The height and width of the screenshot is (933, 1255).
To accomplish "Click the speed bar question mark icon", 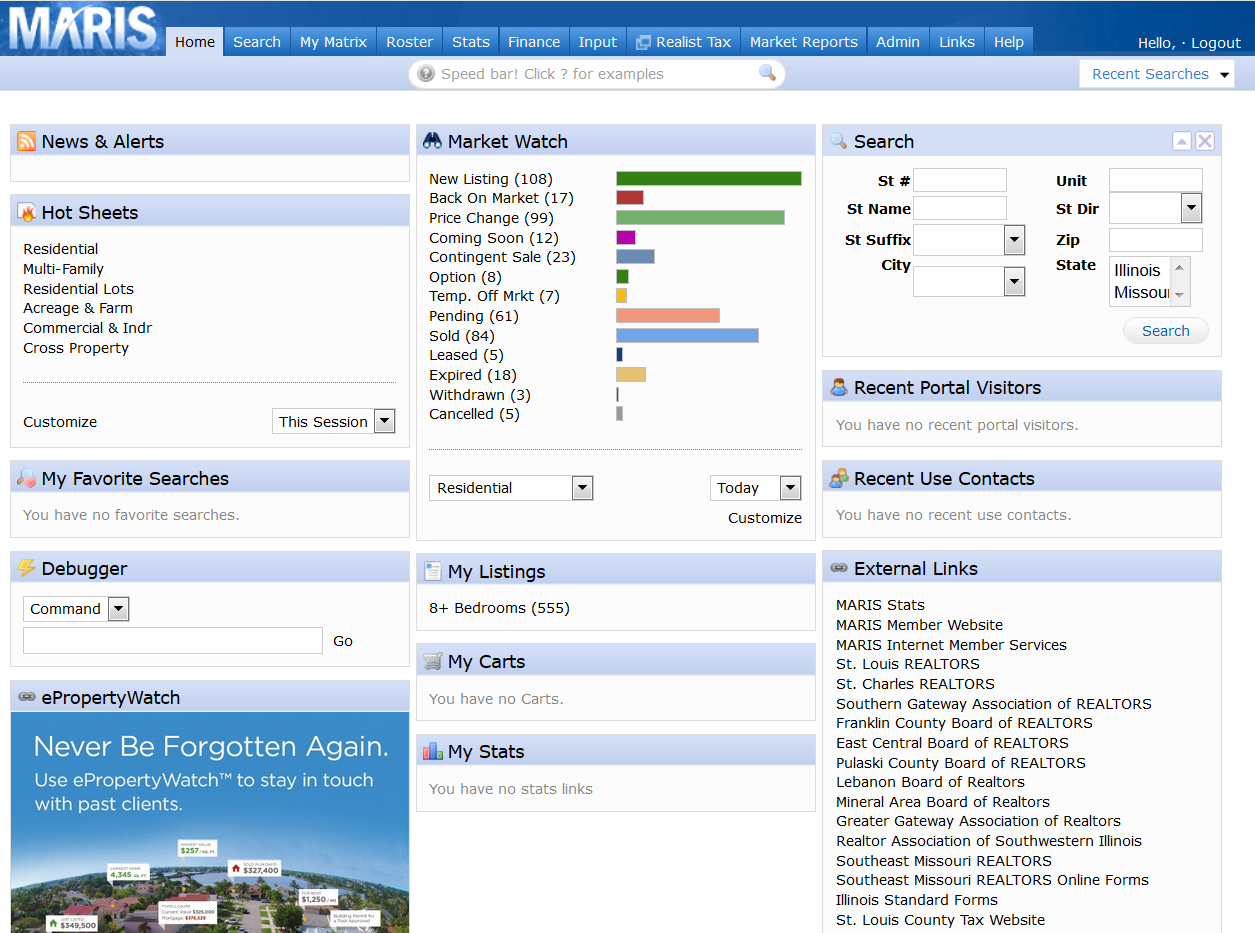I will [427, 74].
